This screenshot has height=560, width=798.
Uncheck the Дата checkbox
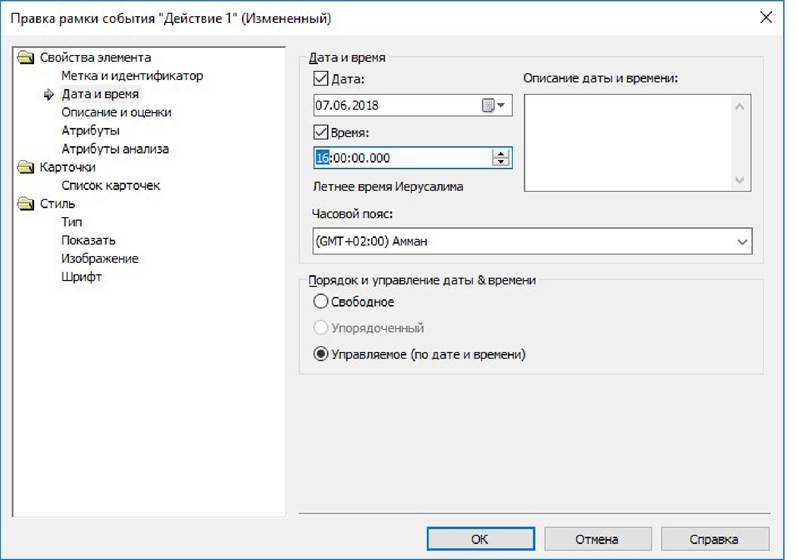pos(321,79)
